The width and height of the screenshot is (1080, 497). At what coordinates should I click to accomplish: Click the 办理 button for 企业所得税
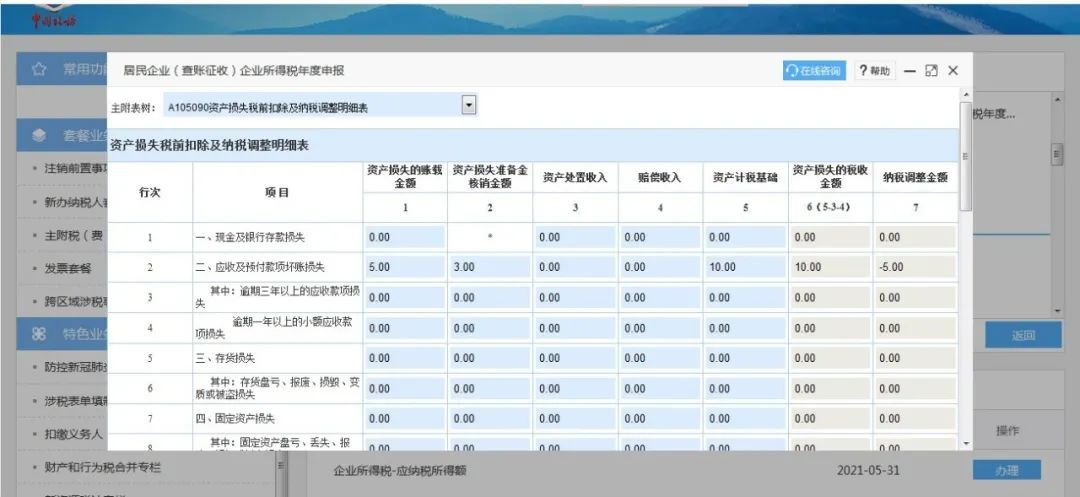(1006, 471)
